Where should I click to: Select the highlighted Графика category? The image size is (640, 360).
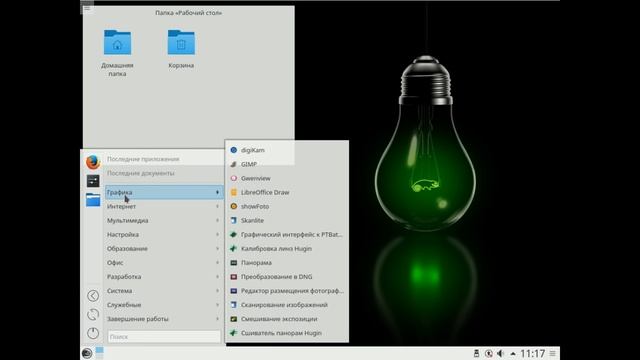(164, 192)
